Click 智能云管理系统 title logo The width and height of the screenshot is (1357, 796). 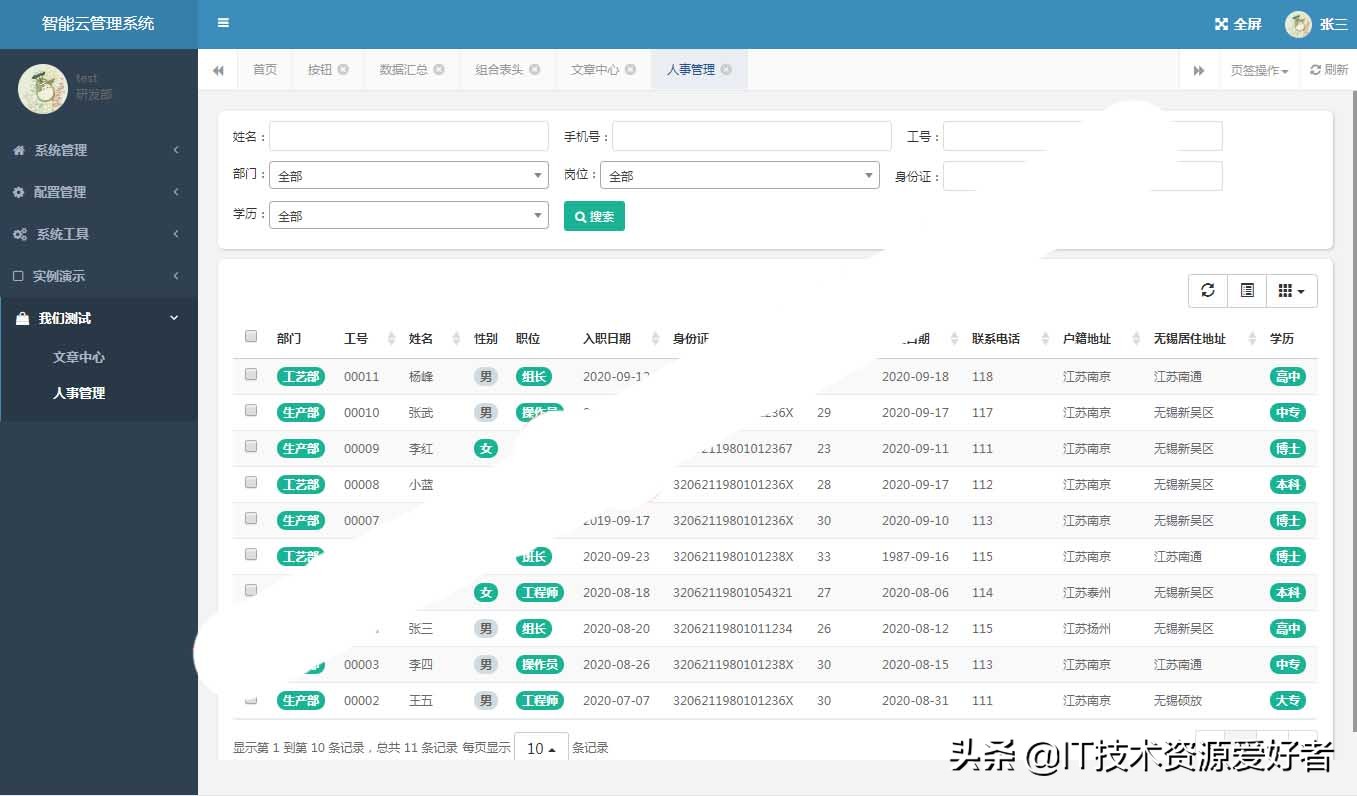(98, 24)
